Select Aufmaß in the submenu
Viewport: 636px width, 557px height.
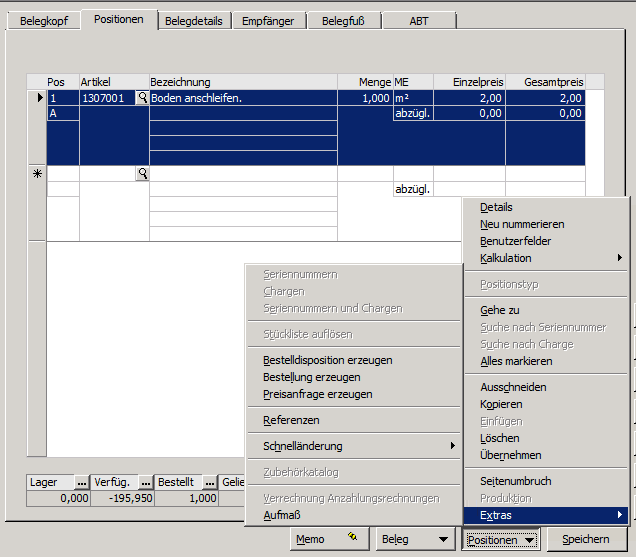(282, 515)
